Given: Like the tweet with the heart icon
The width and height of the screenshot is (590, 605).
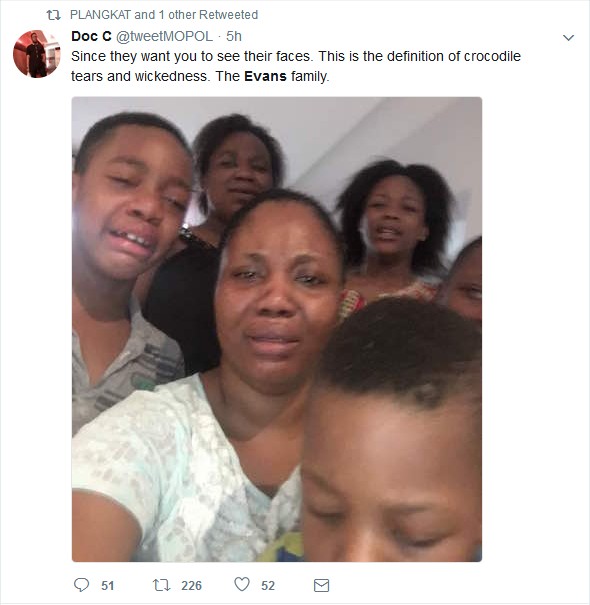Looking at the screenshot, I should (242, 584).
